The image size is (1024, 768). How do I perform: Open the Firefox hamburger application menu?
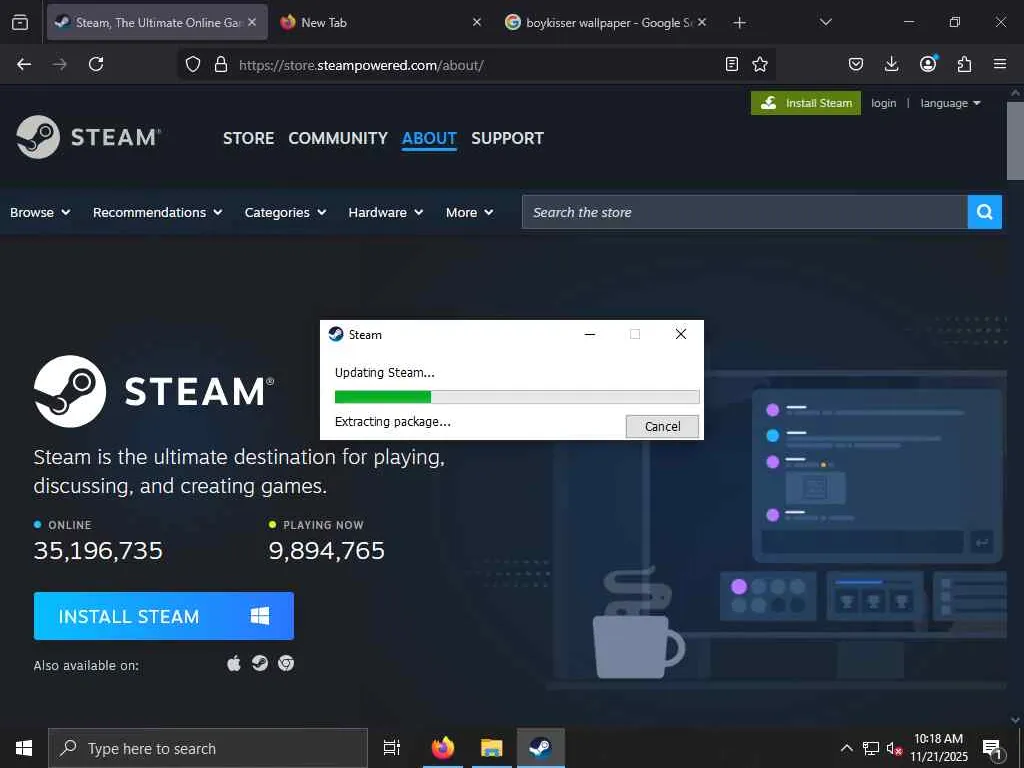point(1000,64)
